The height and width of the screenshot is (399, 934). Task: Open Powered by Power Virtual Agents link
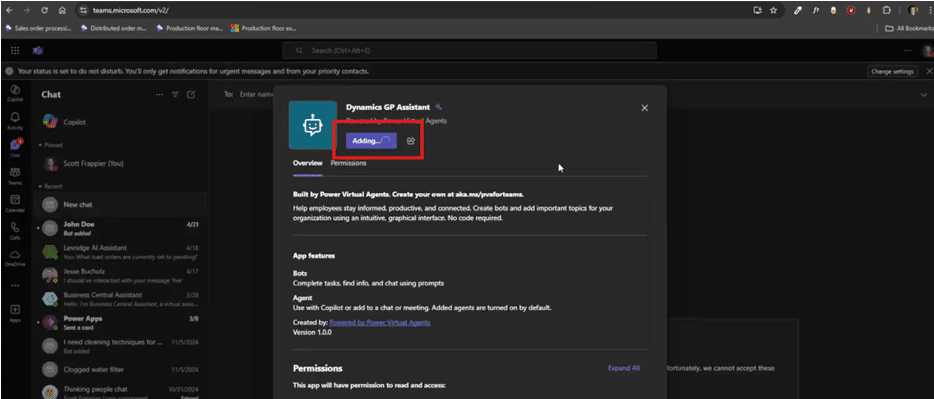[379, 322]
